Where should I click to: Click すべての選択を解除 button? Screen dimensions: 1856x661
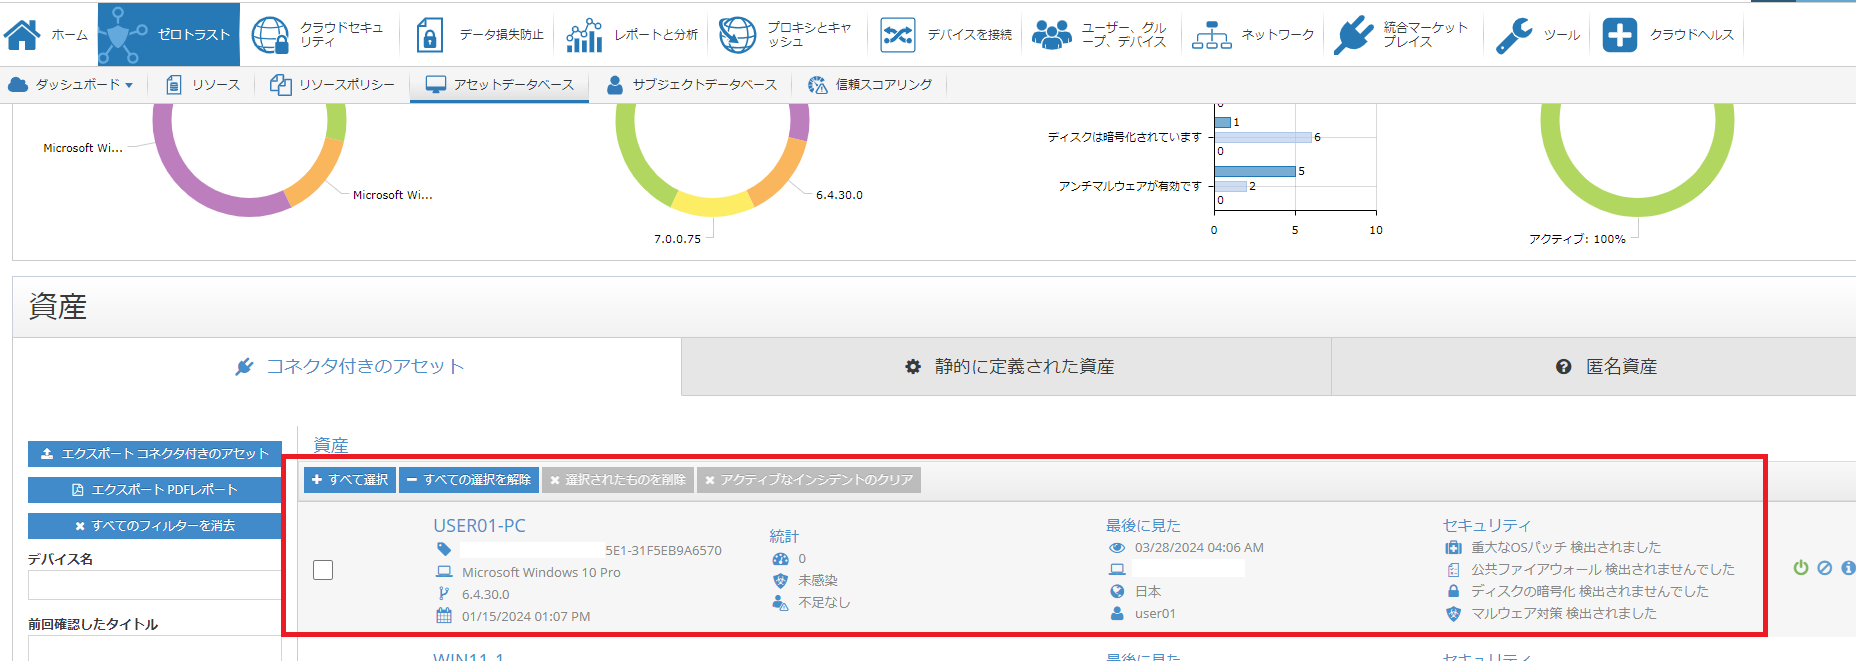coord(469,480)
